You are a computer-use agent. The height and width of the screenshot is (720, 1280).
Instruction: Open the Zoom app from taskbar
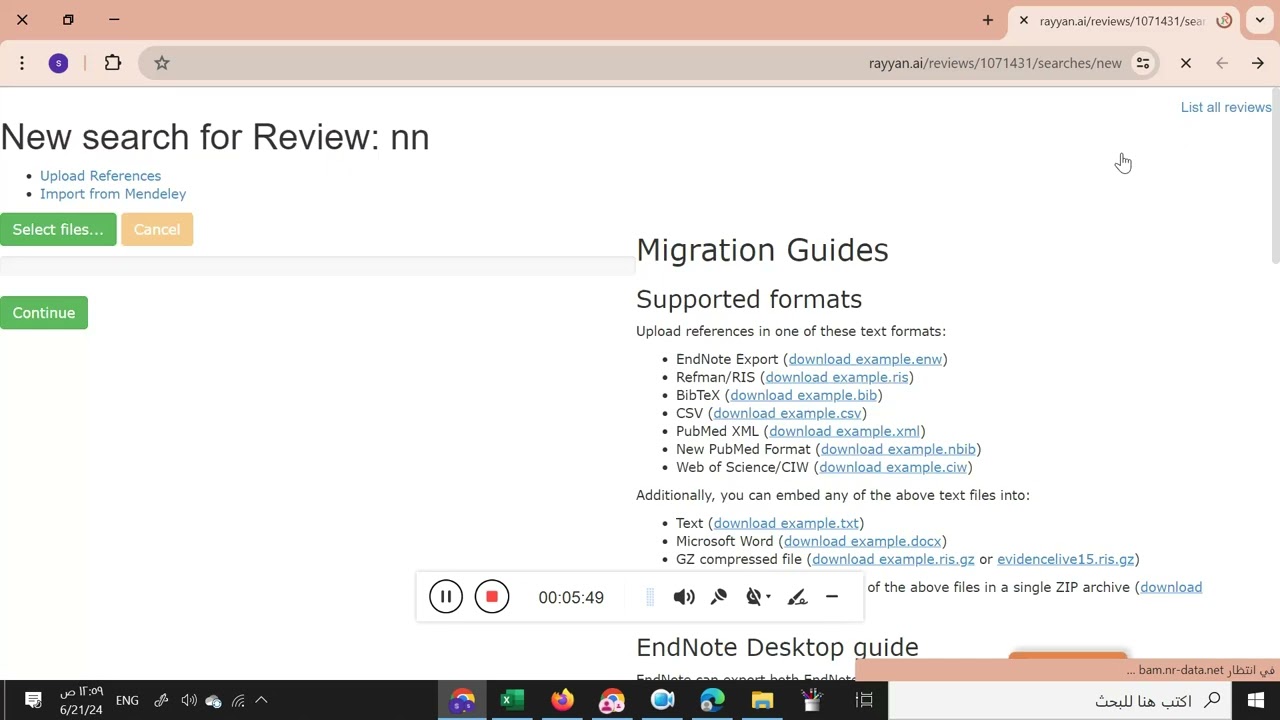[662, 700]
